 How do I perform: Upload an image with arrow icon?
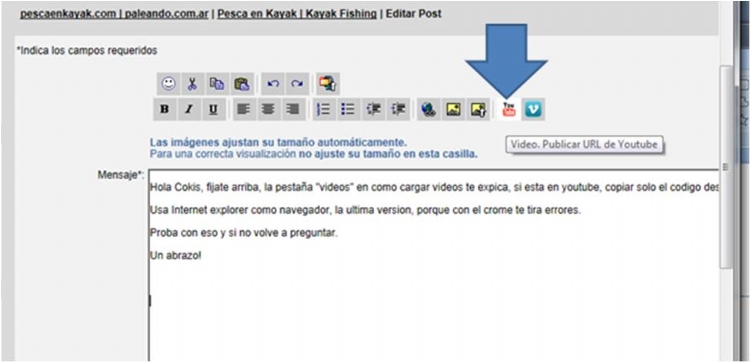478,110
